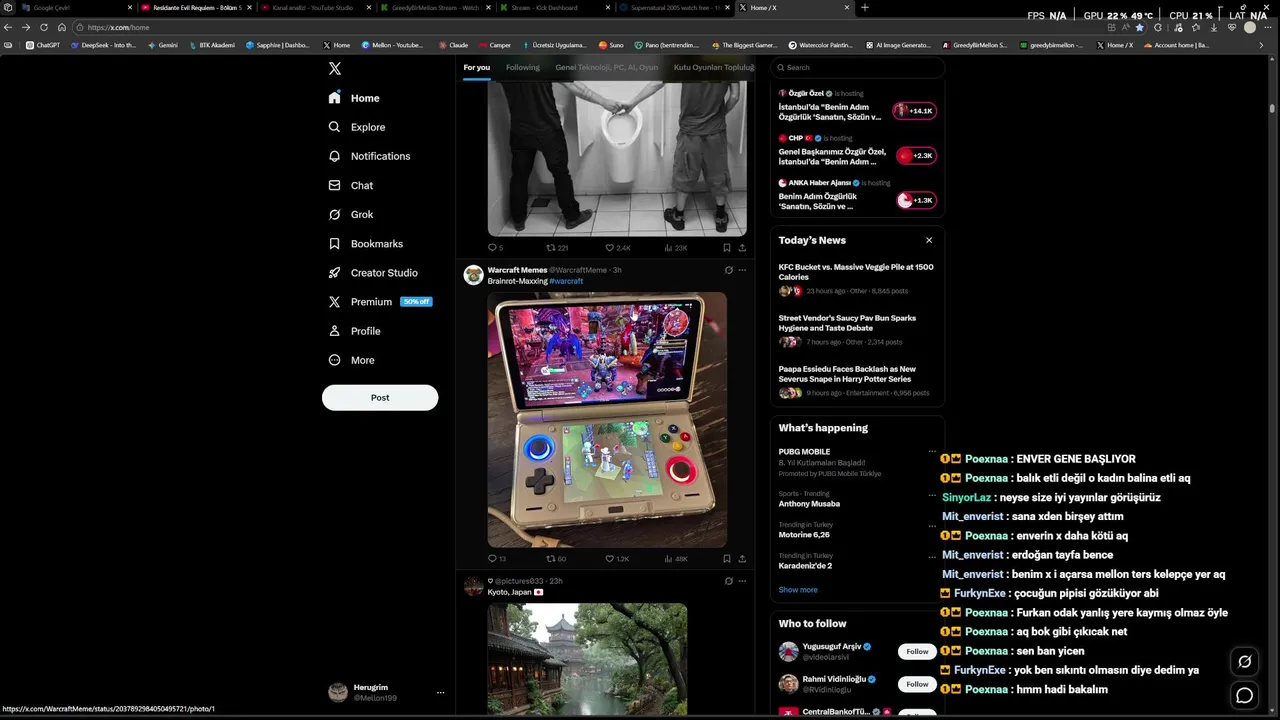
Task: Open Notifications from the sidebar
Action: (369, 156)
